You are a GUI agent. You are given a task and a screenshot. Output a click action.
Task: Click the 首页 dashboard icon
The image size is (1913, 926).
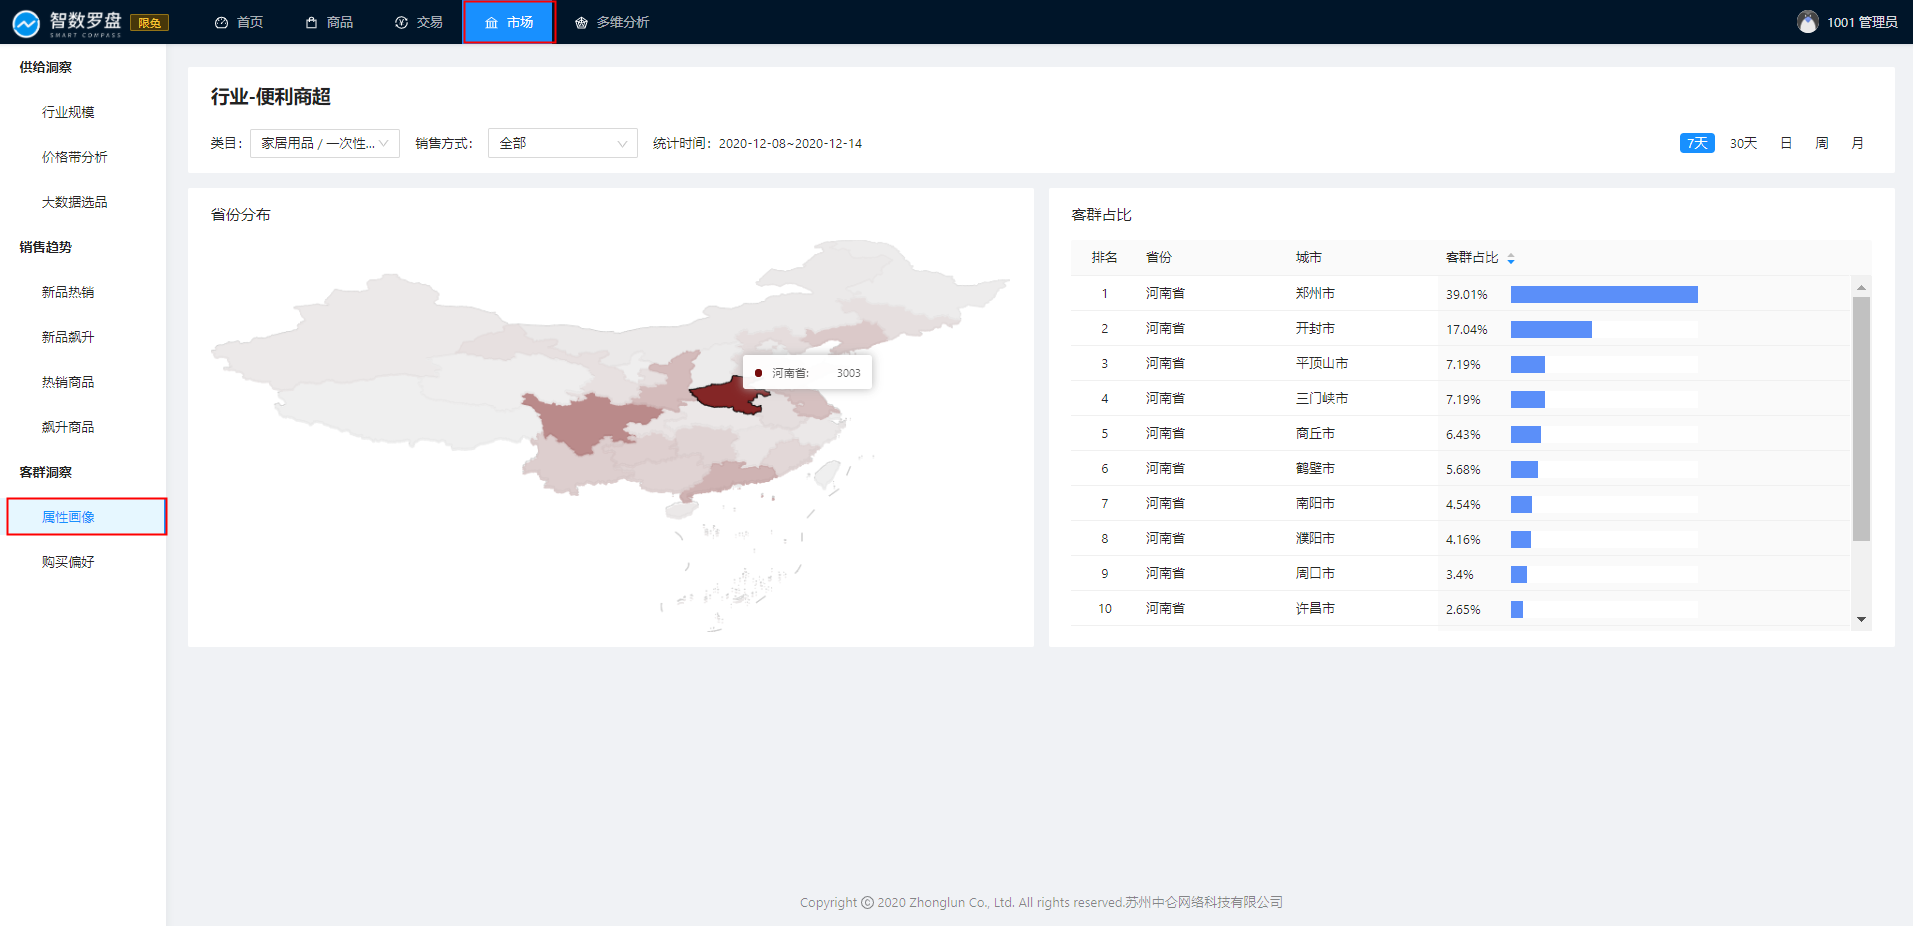pyautogui.click(x=221, y=23)
